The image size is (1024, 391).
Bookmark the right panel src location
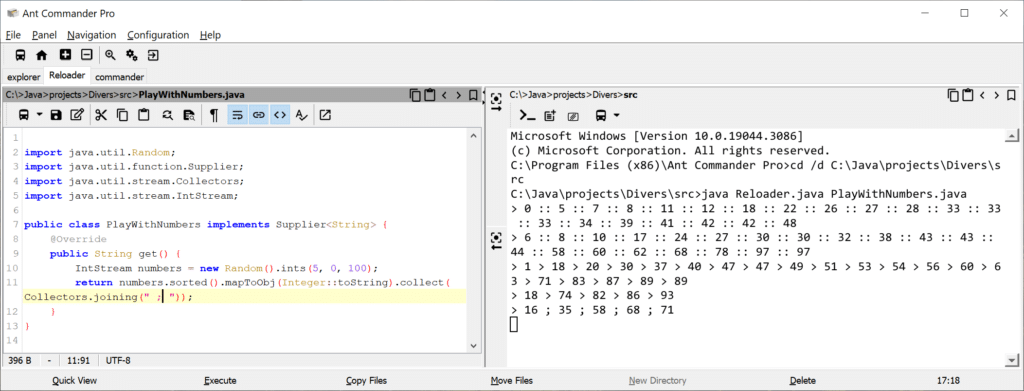tap(1012, 95)
